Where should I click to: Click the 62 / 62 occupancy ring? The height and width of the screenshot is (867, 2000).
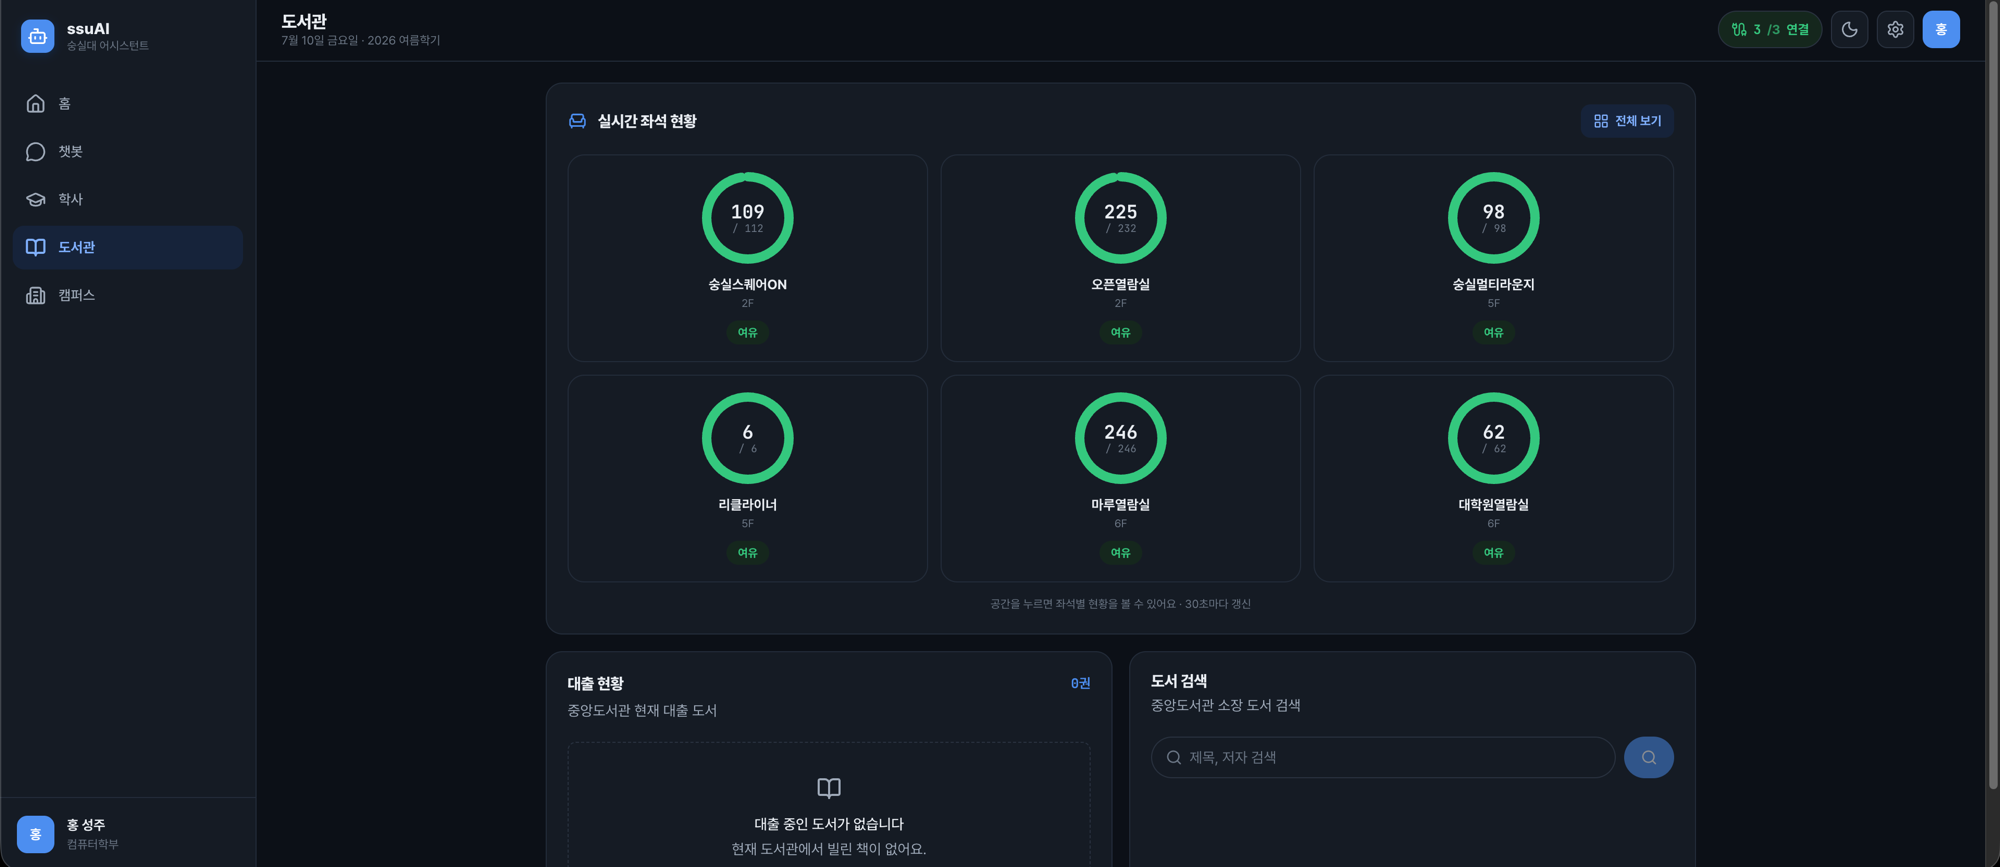tap(1493, 438)
